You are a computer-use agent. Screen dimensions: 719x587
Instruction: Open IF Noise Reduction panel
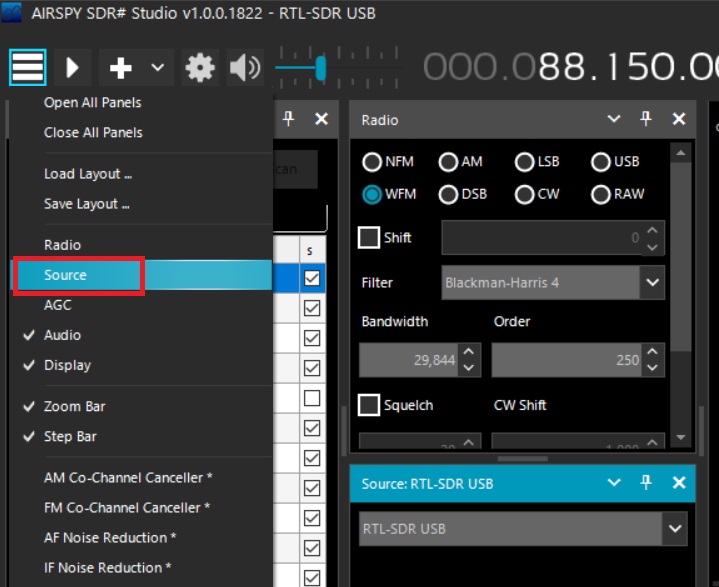(x=108, y=568)
